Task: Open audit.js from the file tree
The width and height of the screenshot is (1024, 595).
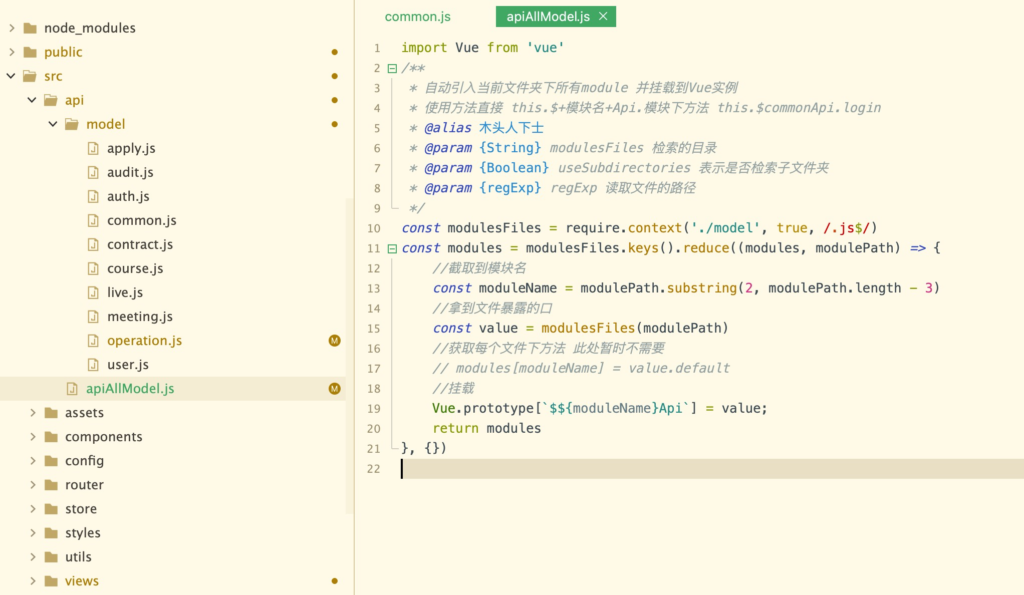Action: point(130,172)
